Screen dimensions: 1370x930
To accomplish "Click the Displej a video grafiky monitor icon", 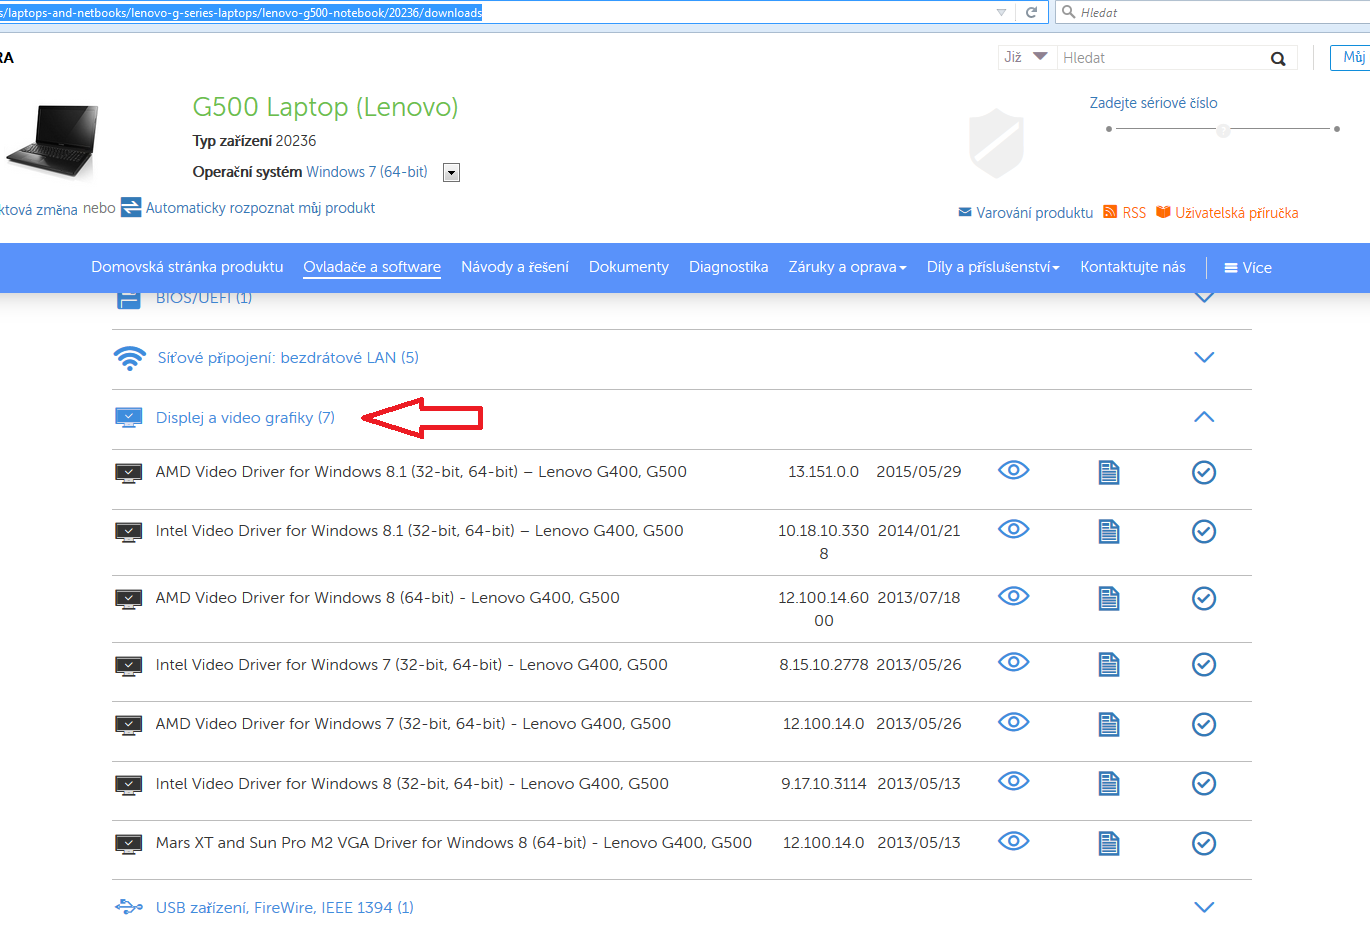I will 128,418.
